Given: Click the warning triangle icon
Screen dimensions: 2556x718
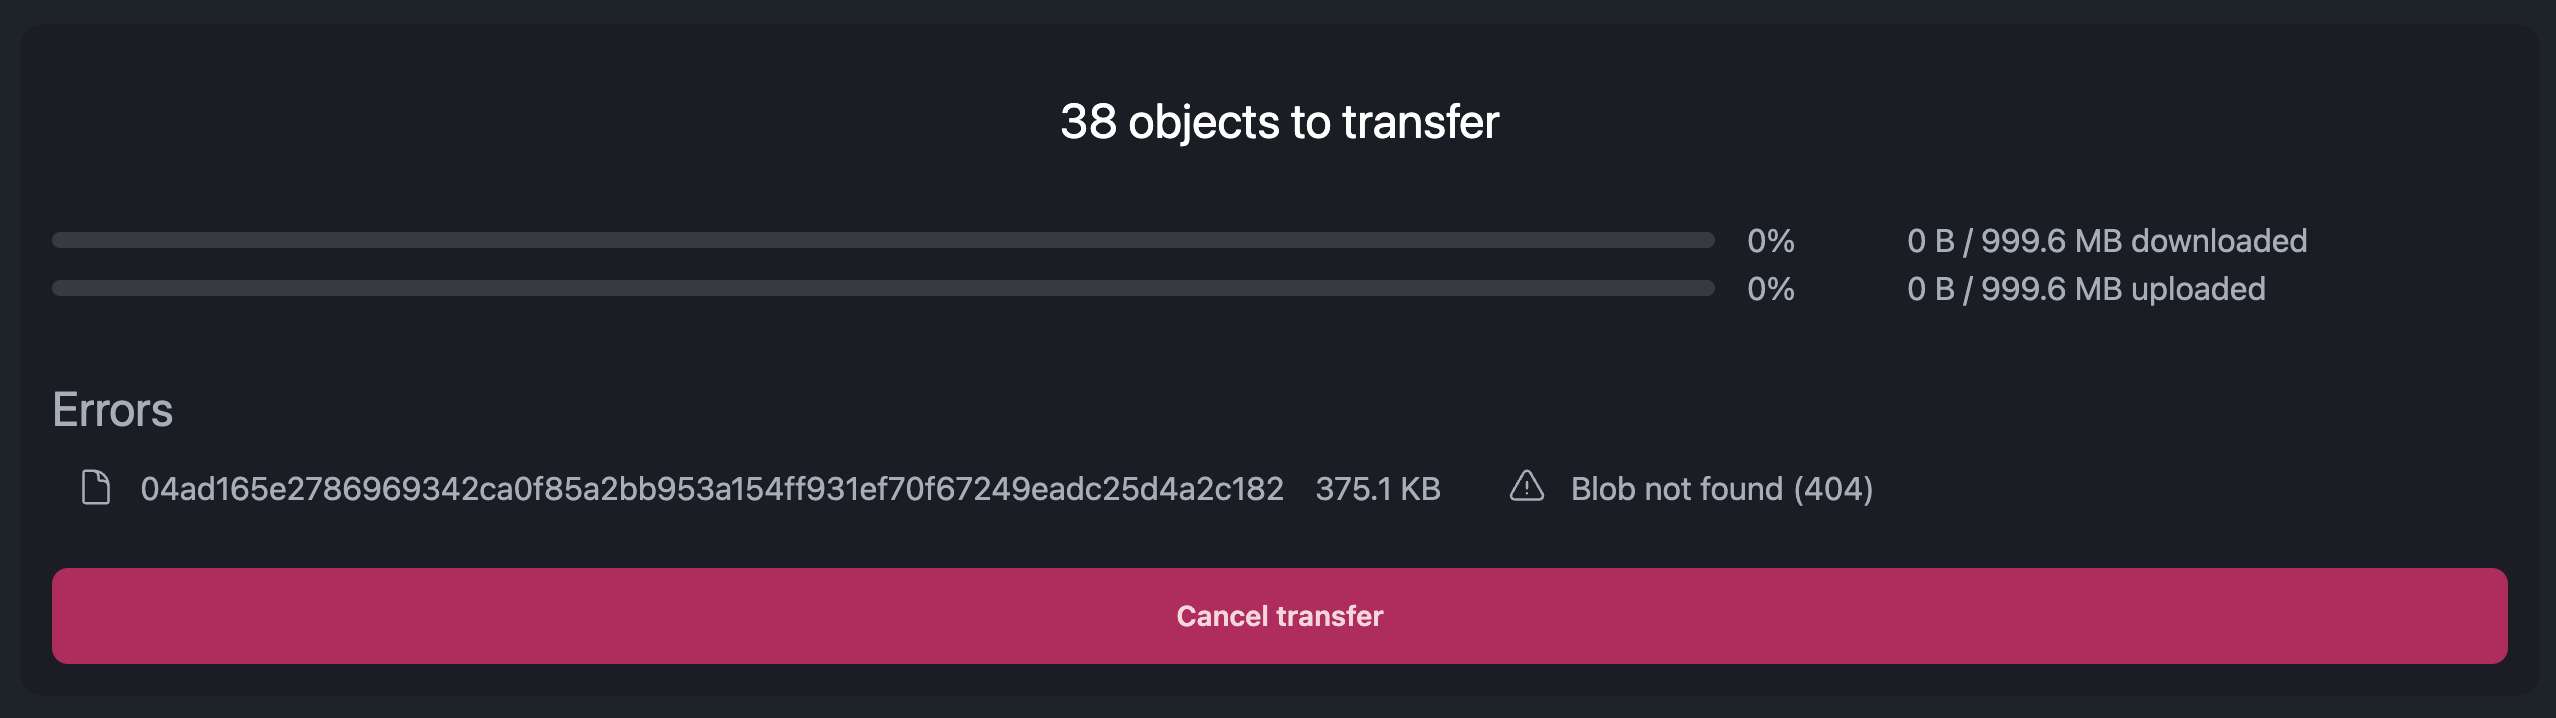Looking at the screenshot, I should pyautogui.click(x=1526, y=486).
